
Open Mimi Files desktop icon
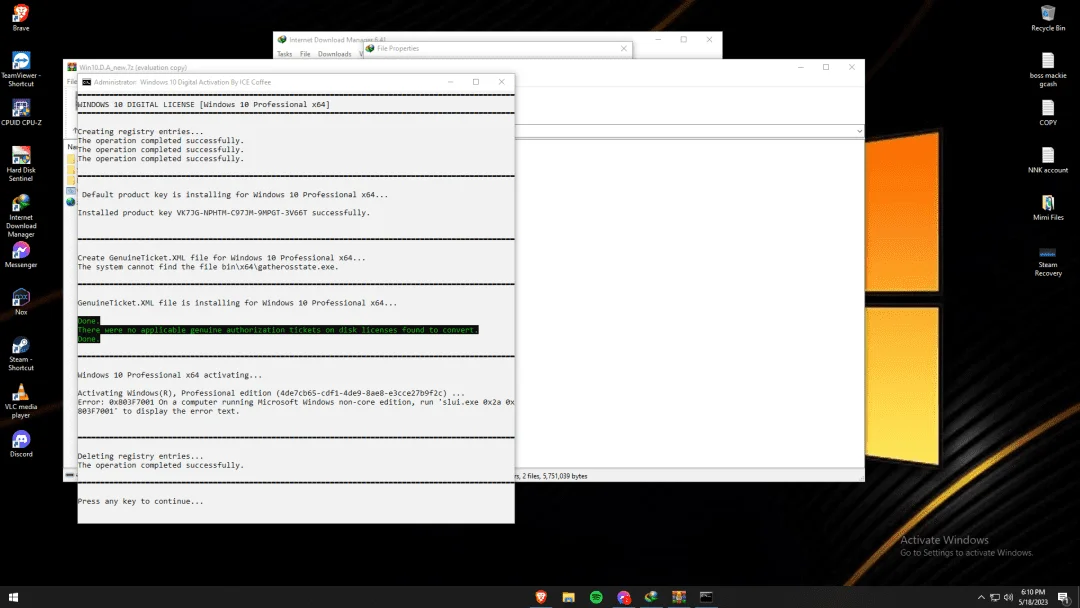pyautogui.click(x=1048, y=208)
